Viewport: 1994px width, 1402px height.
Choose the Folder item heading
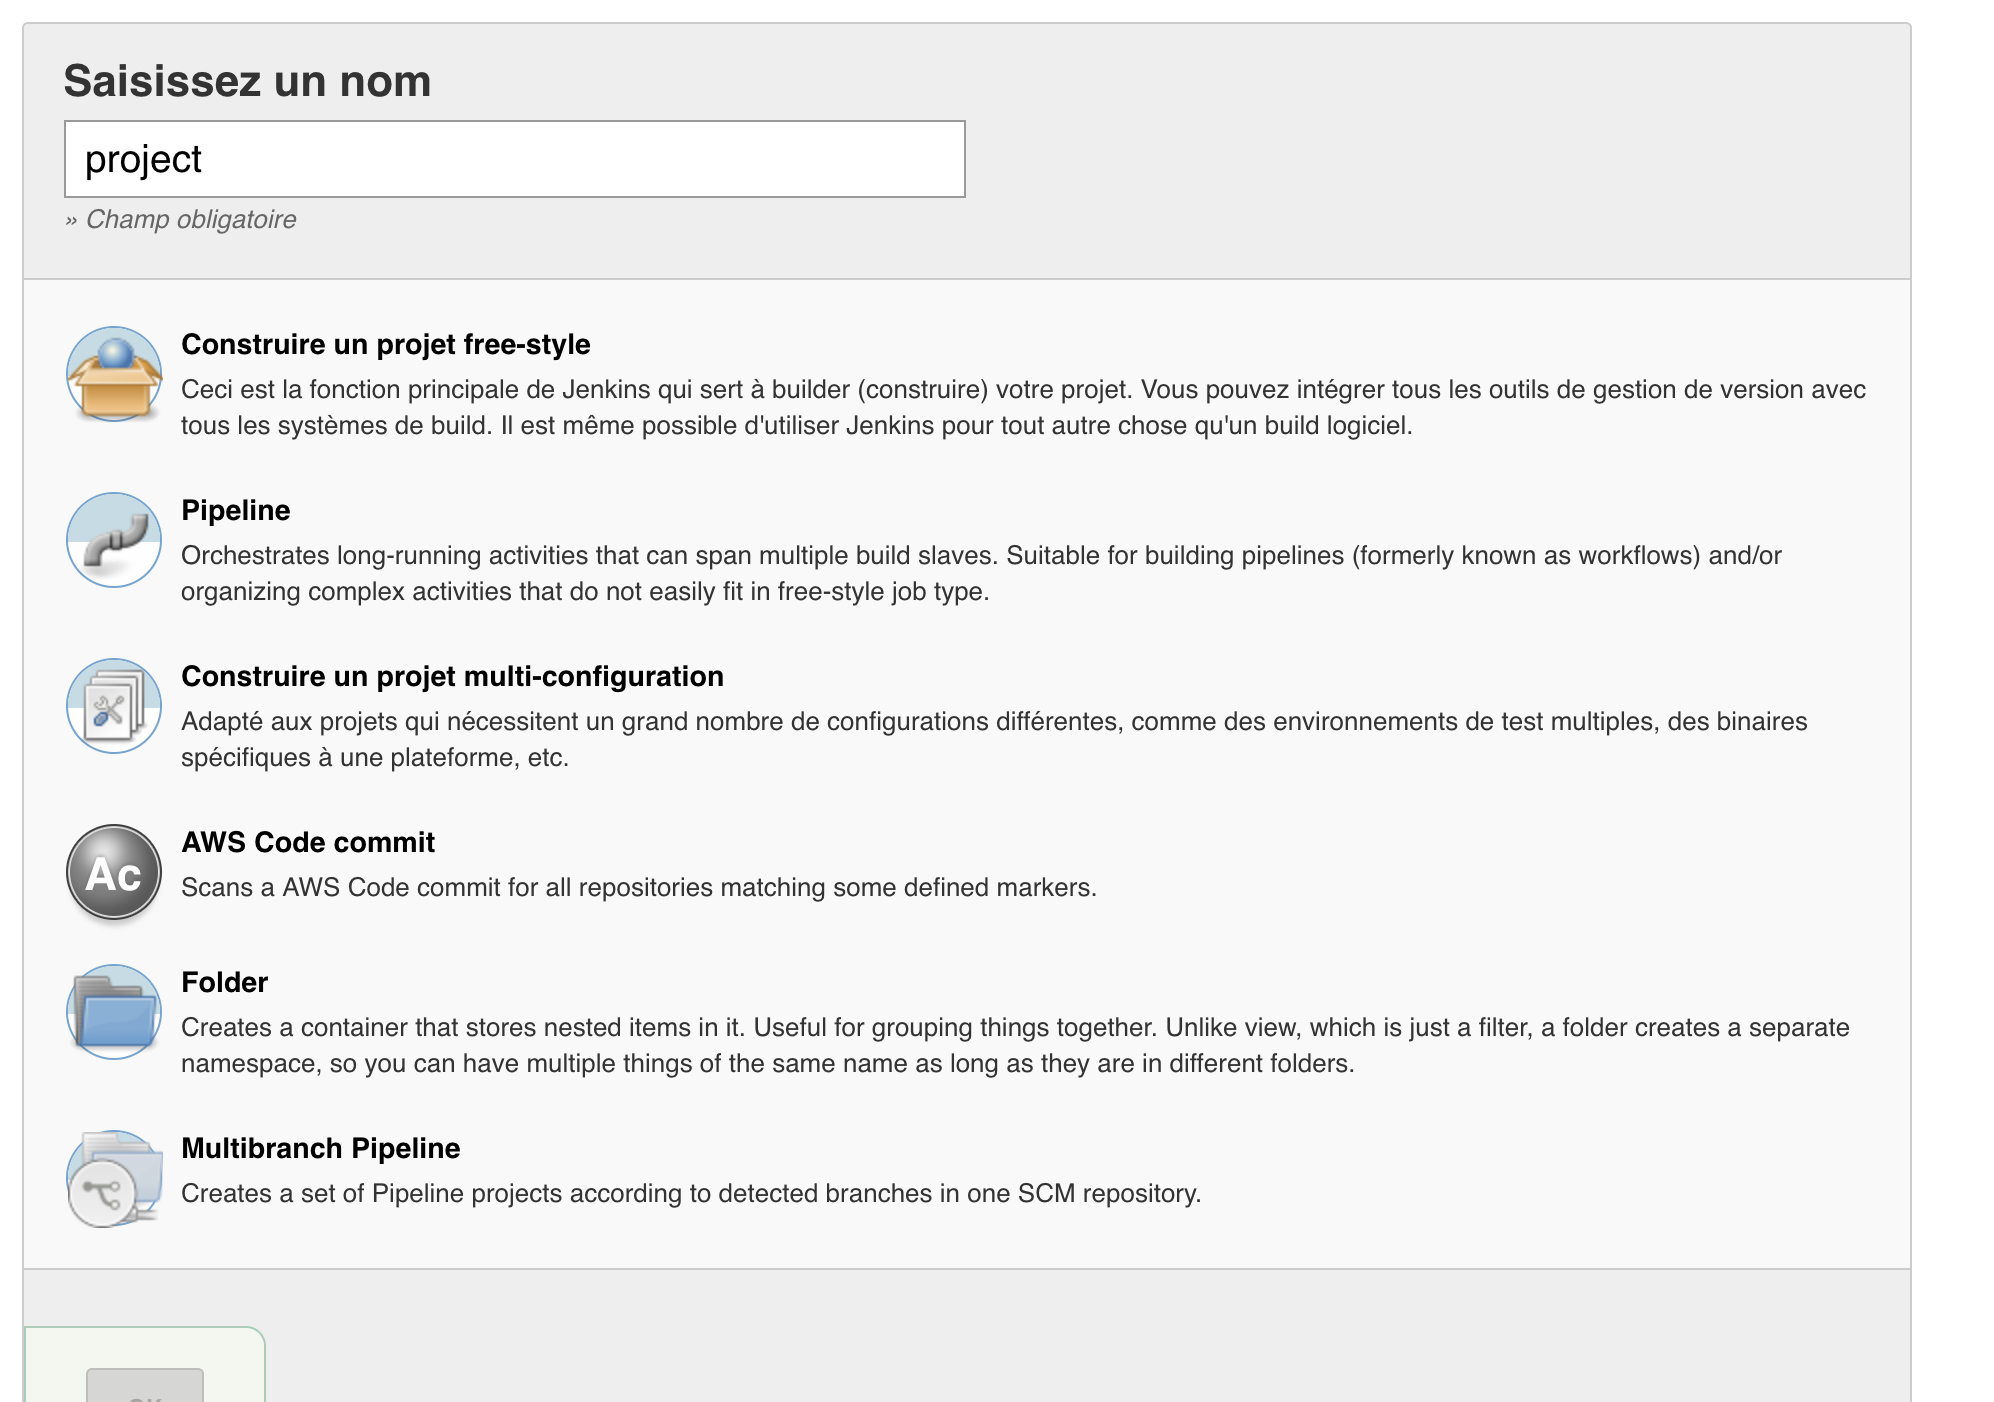224,982
